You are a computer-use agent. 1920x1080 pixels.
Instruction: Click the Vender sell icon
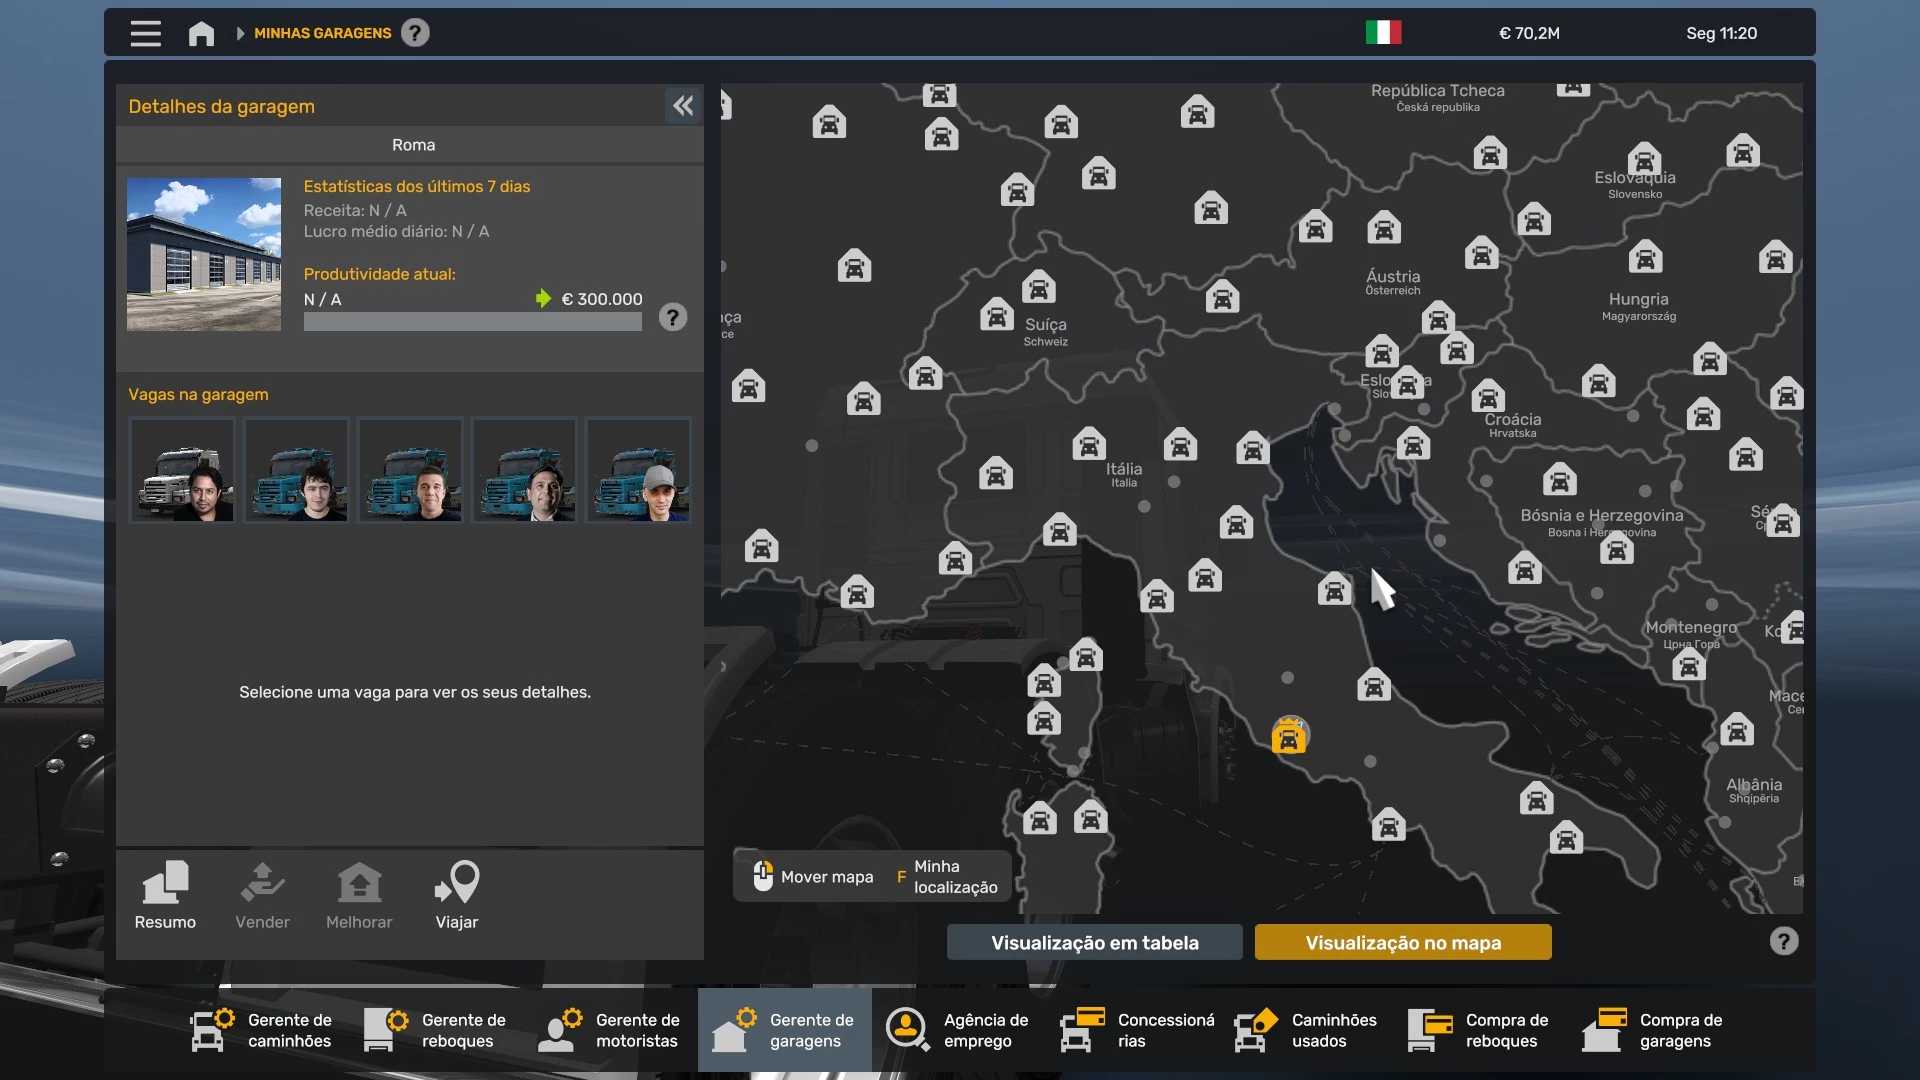coord(262,895)
